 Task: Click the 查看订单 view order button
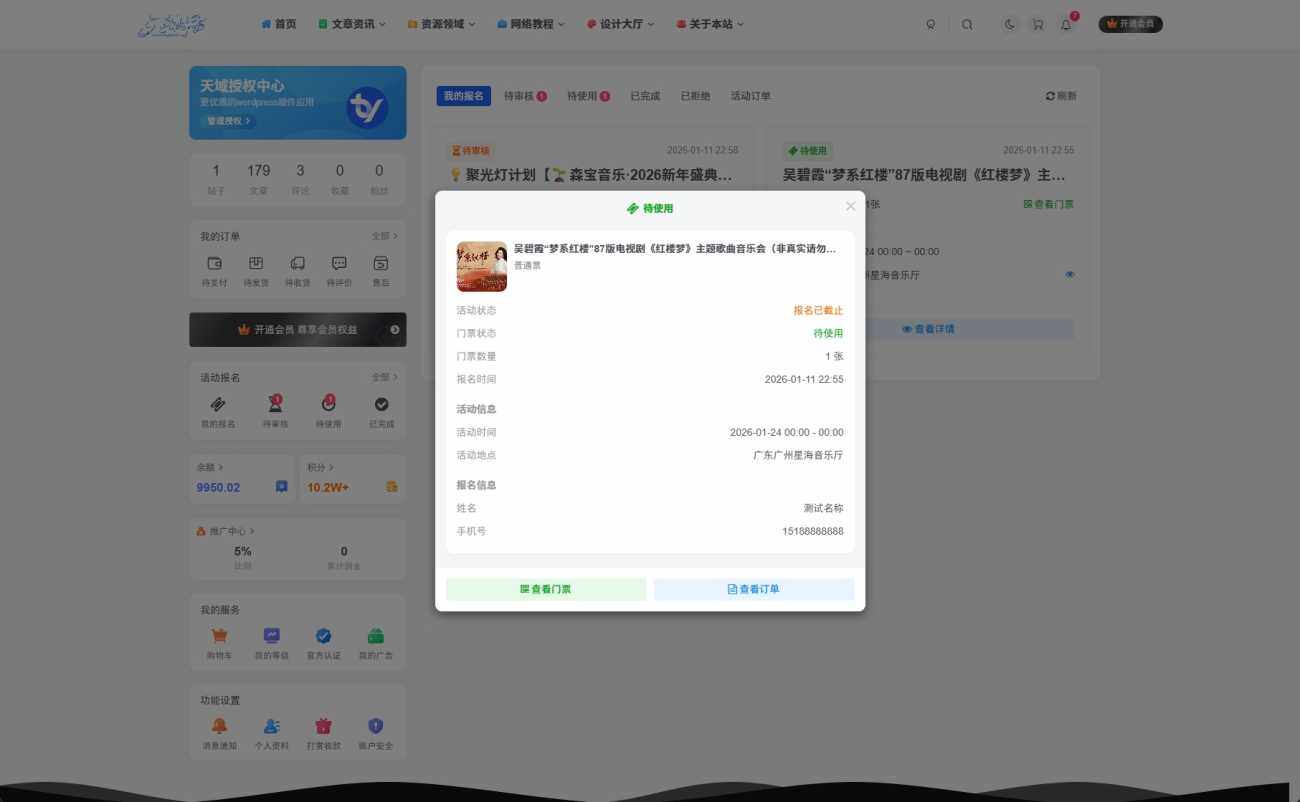754,589
